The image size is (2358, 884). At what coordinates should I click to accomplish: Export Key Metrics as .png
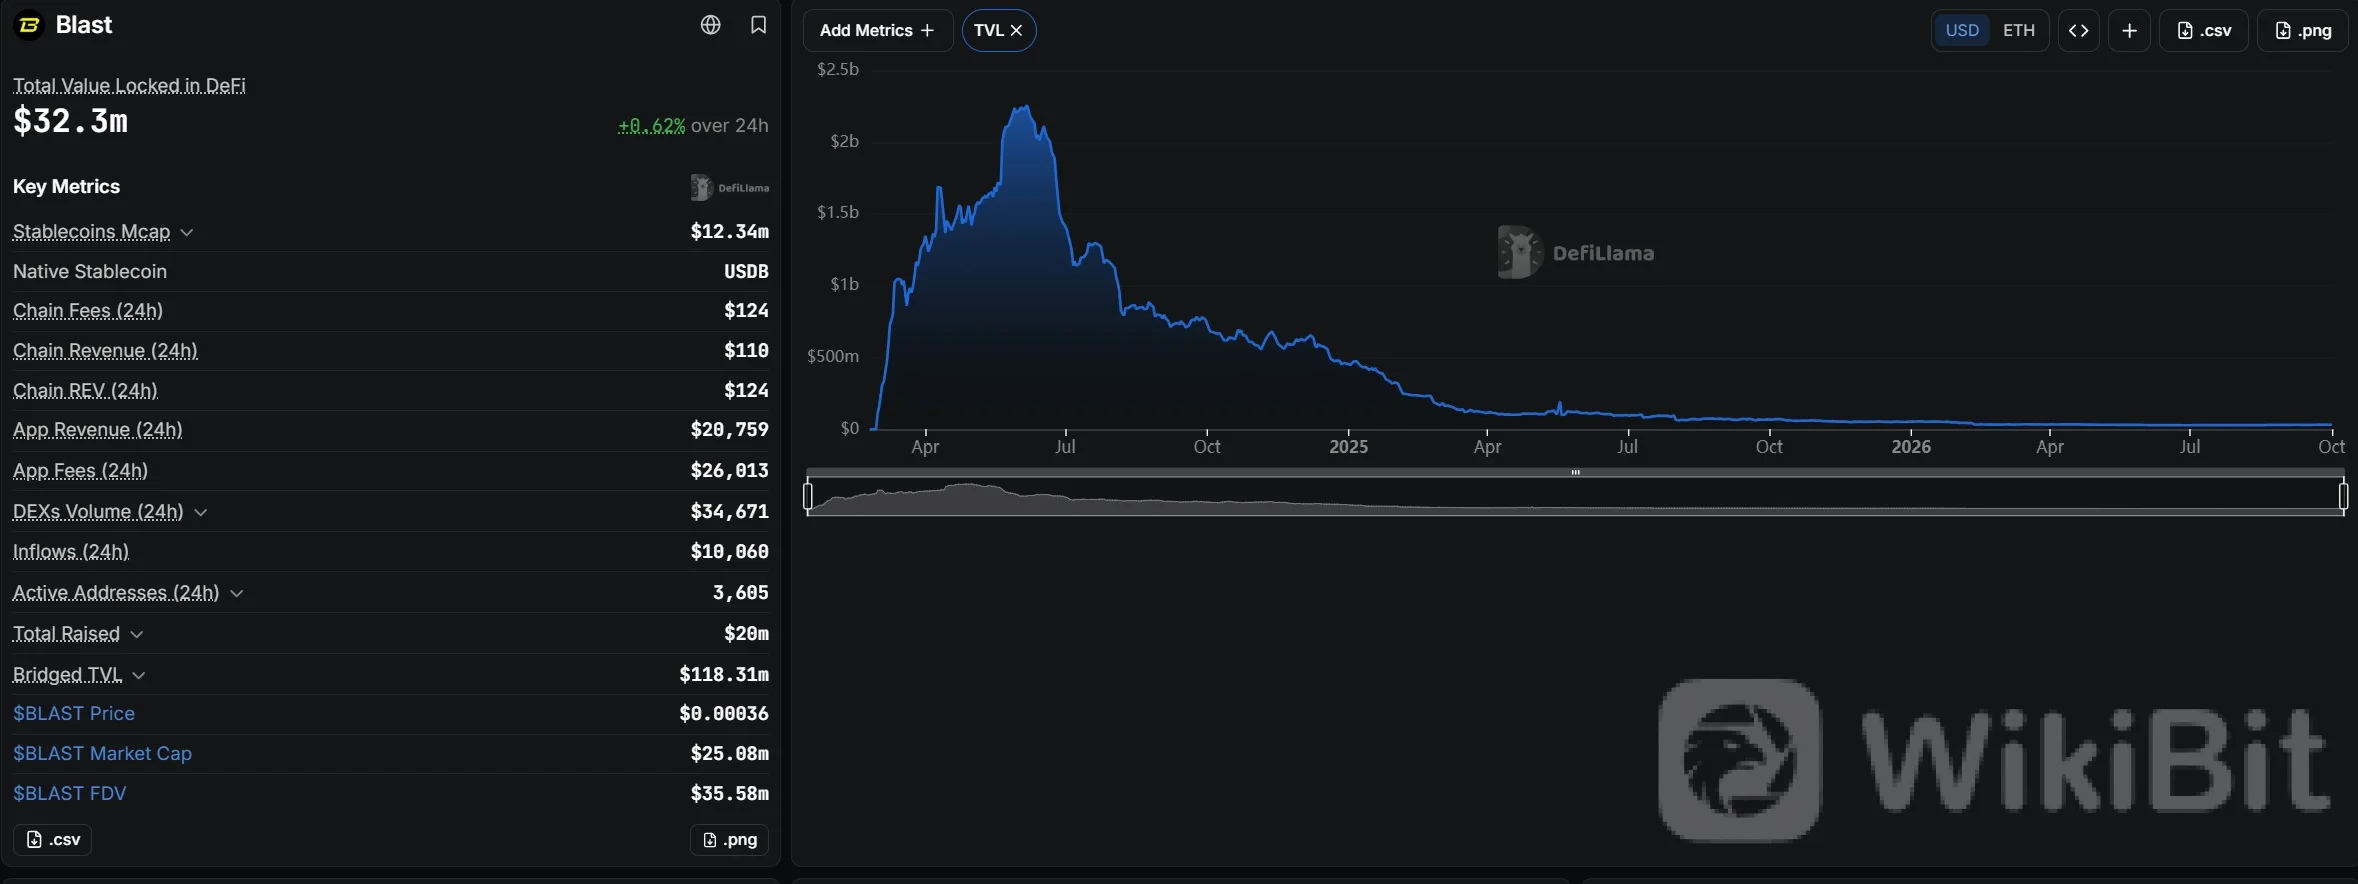[x=729, y=839]
